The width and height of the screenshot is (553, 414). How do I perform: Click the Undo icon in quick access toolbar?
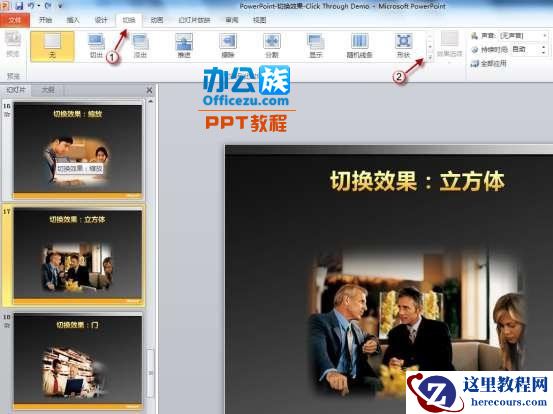click(31, 6)
